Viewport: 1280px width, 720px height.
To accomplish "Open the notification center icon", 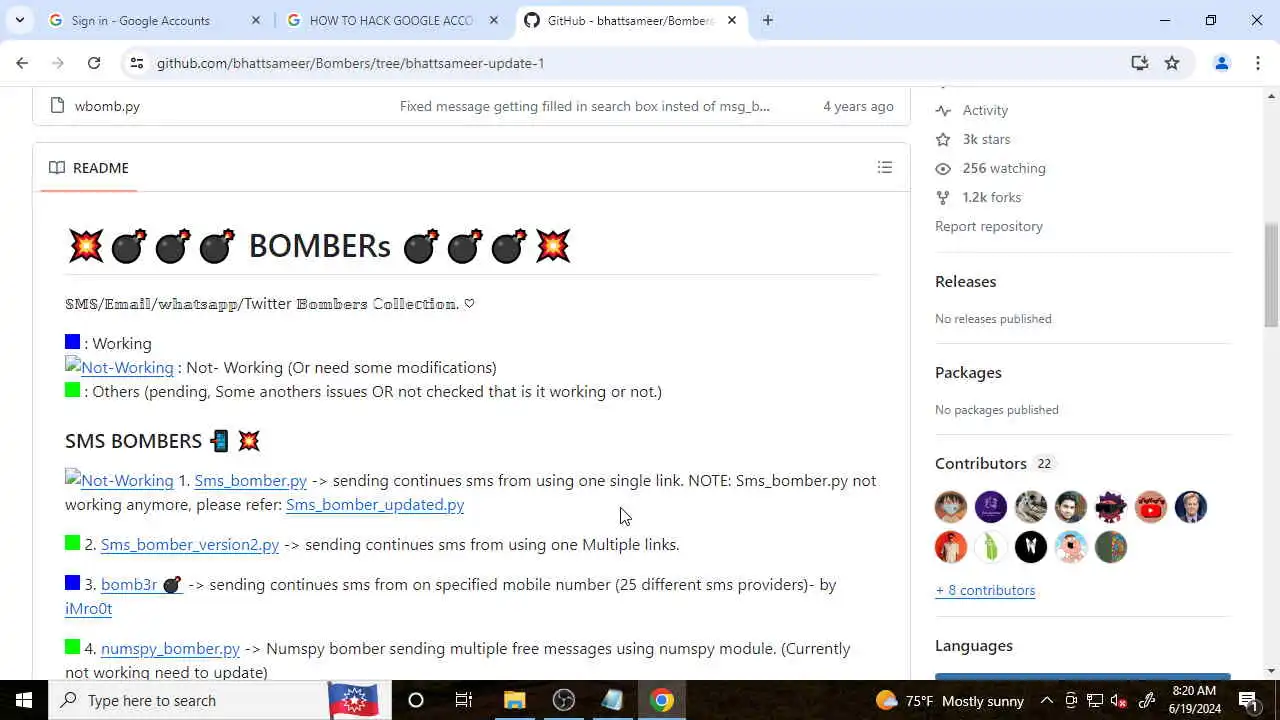I will [x=1248, y=700].
